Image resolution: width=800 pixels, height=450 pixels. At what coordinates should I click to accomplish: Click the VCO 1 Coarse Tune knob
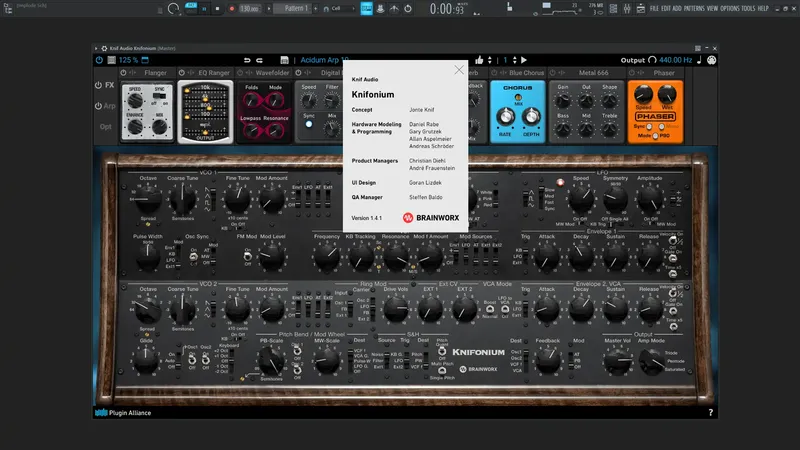pos(183,198)
